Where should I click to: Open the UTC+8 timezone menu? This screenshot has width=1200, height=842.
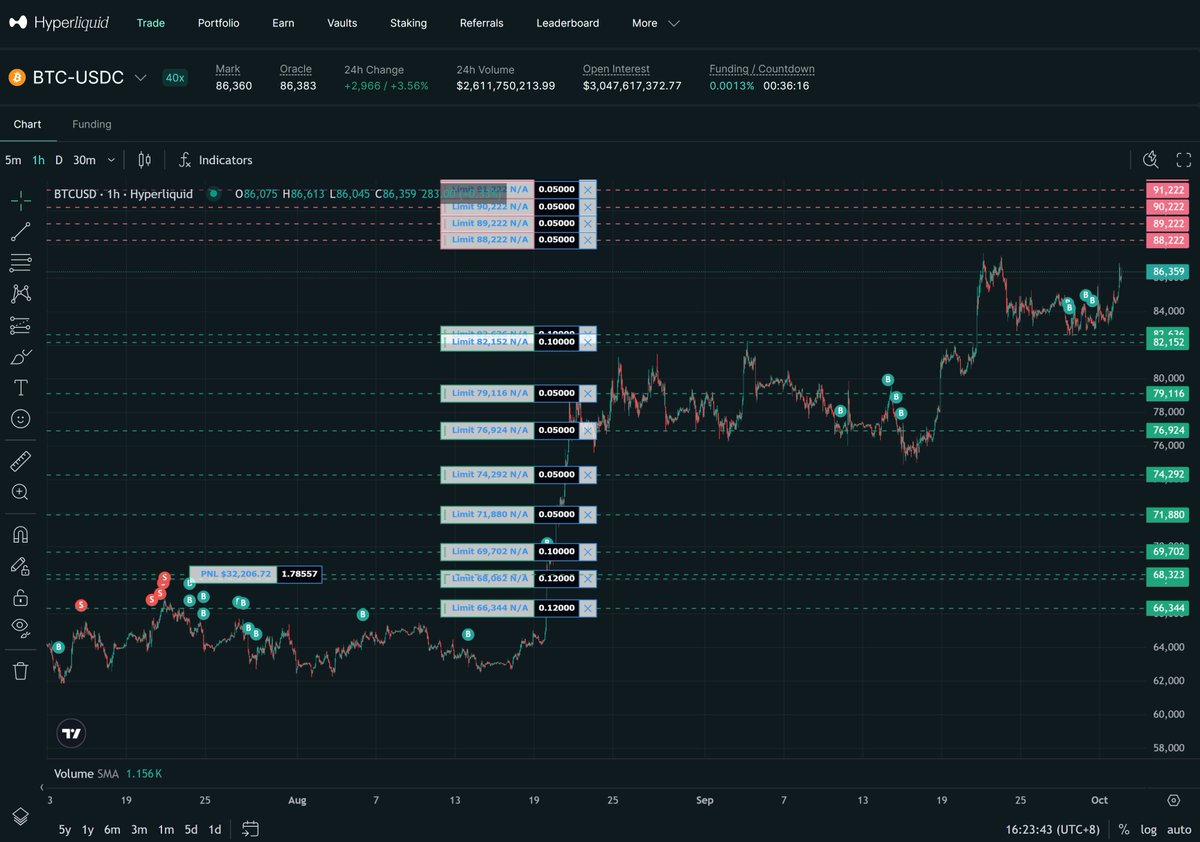[1054, 829]
